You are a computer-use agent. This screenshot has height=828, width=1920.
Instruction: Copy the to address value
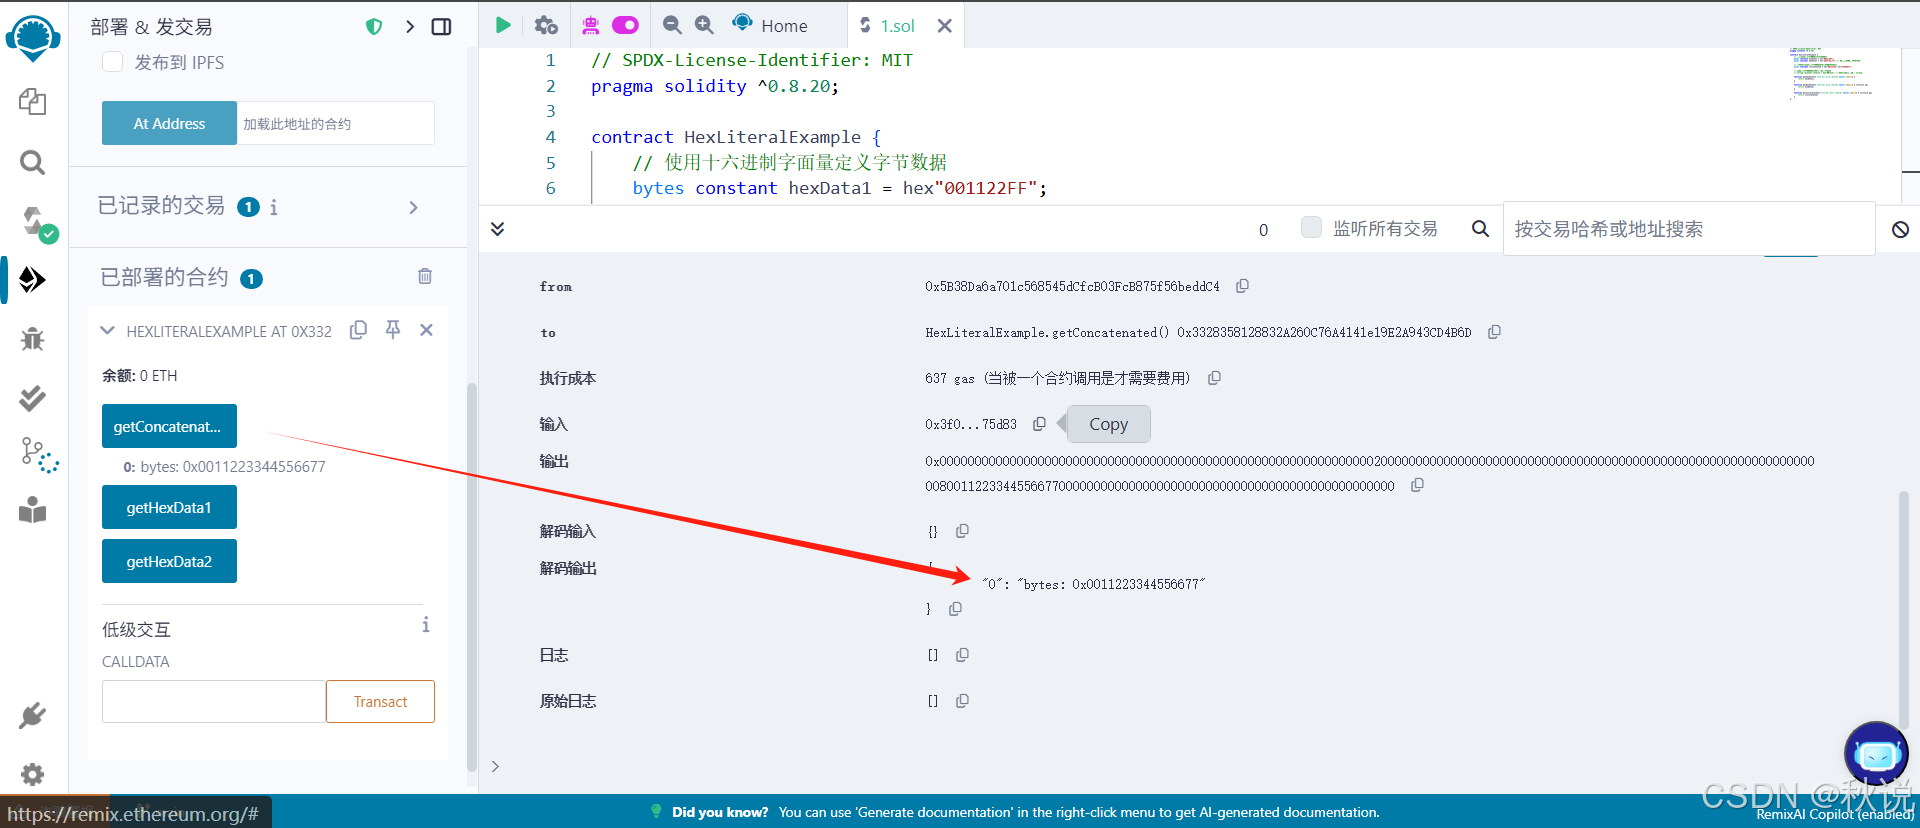click(x=1494, y=332)
